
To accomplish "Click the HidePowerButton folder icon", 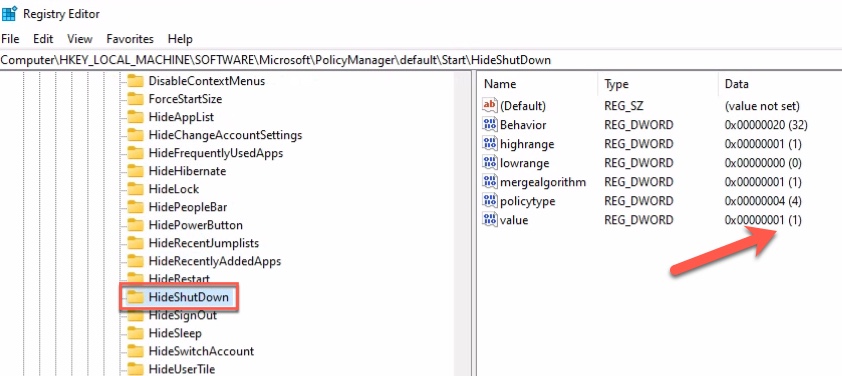I will tap(135, 225).
